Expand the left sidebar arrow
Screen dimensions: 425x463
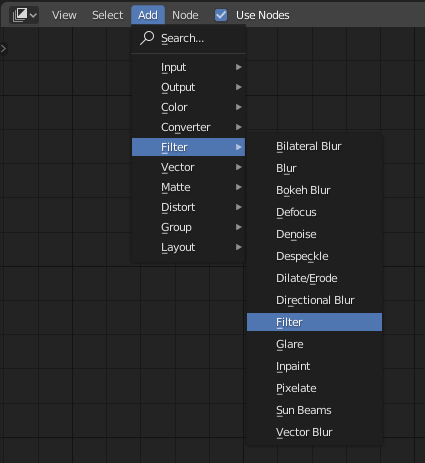coord(3,49)
